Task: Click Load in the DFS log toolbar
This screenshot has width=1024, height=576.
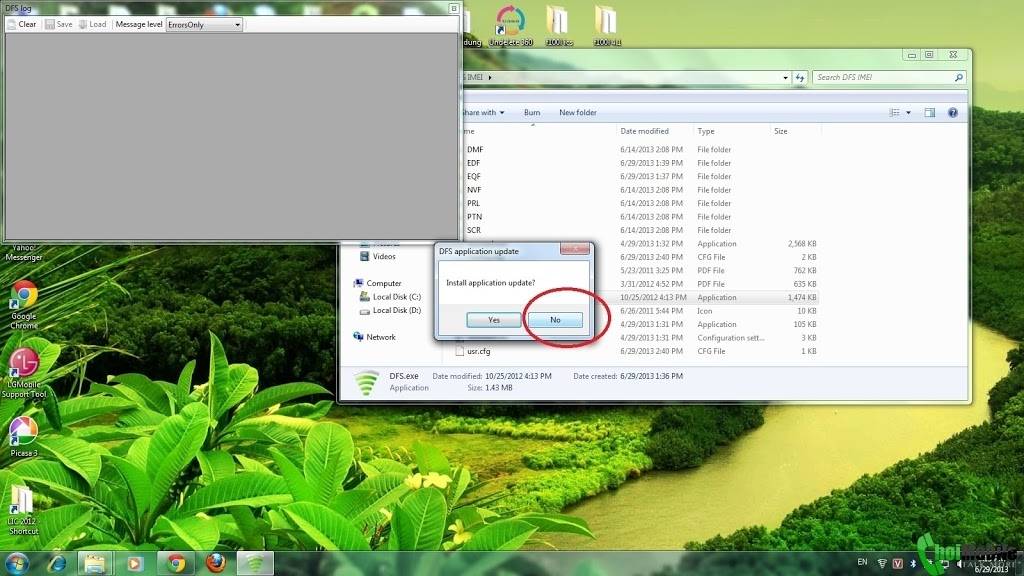Action: click(92, 24)
